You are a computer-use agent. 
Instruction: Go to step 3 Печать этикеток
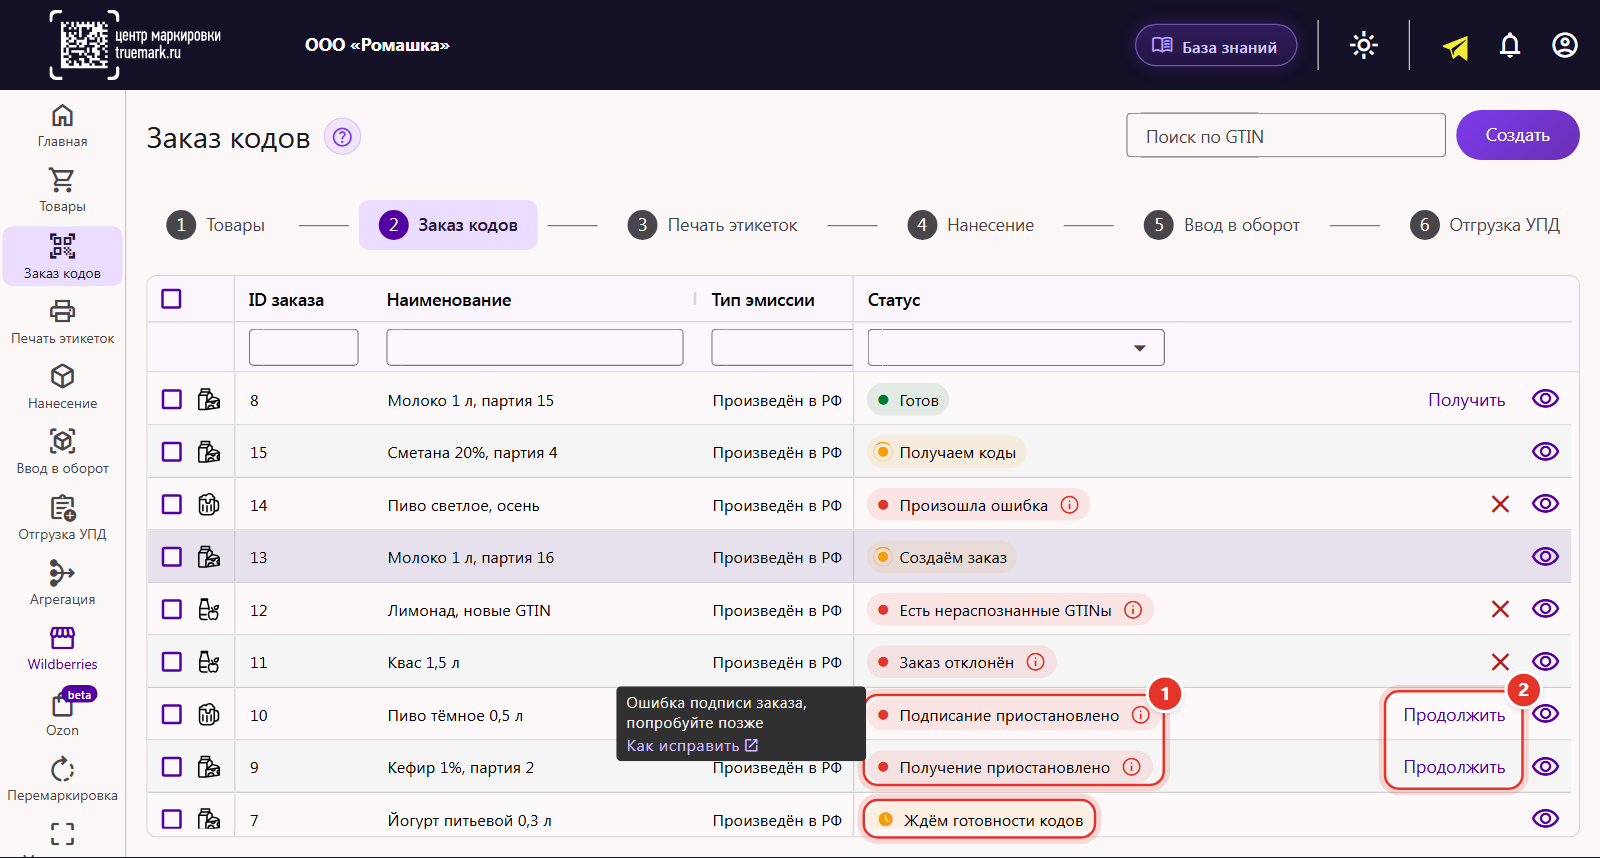713,225
